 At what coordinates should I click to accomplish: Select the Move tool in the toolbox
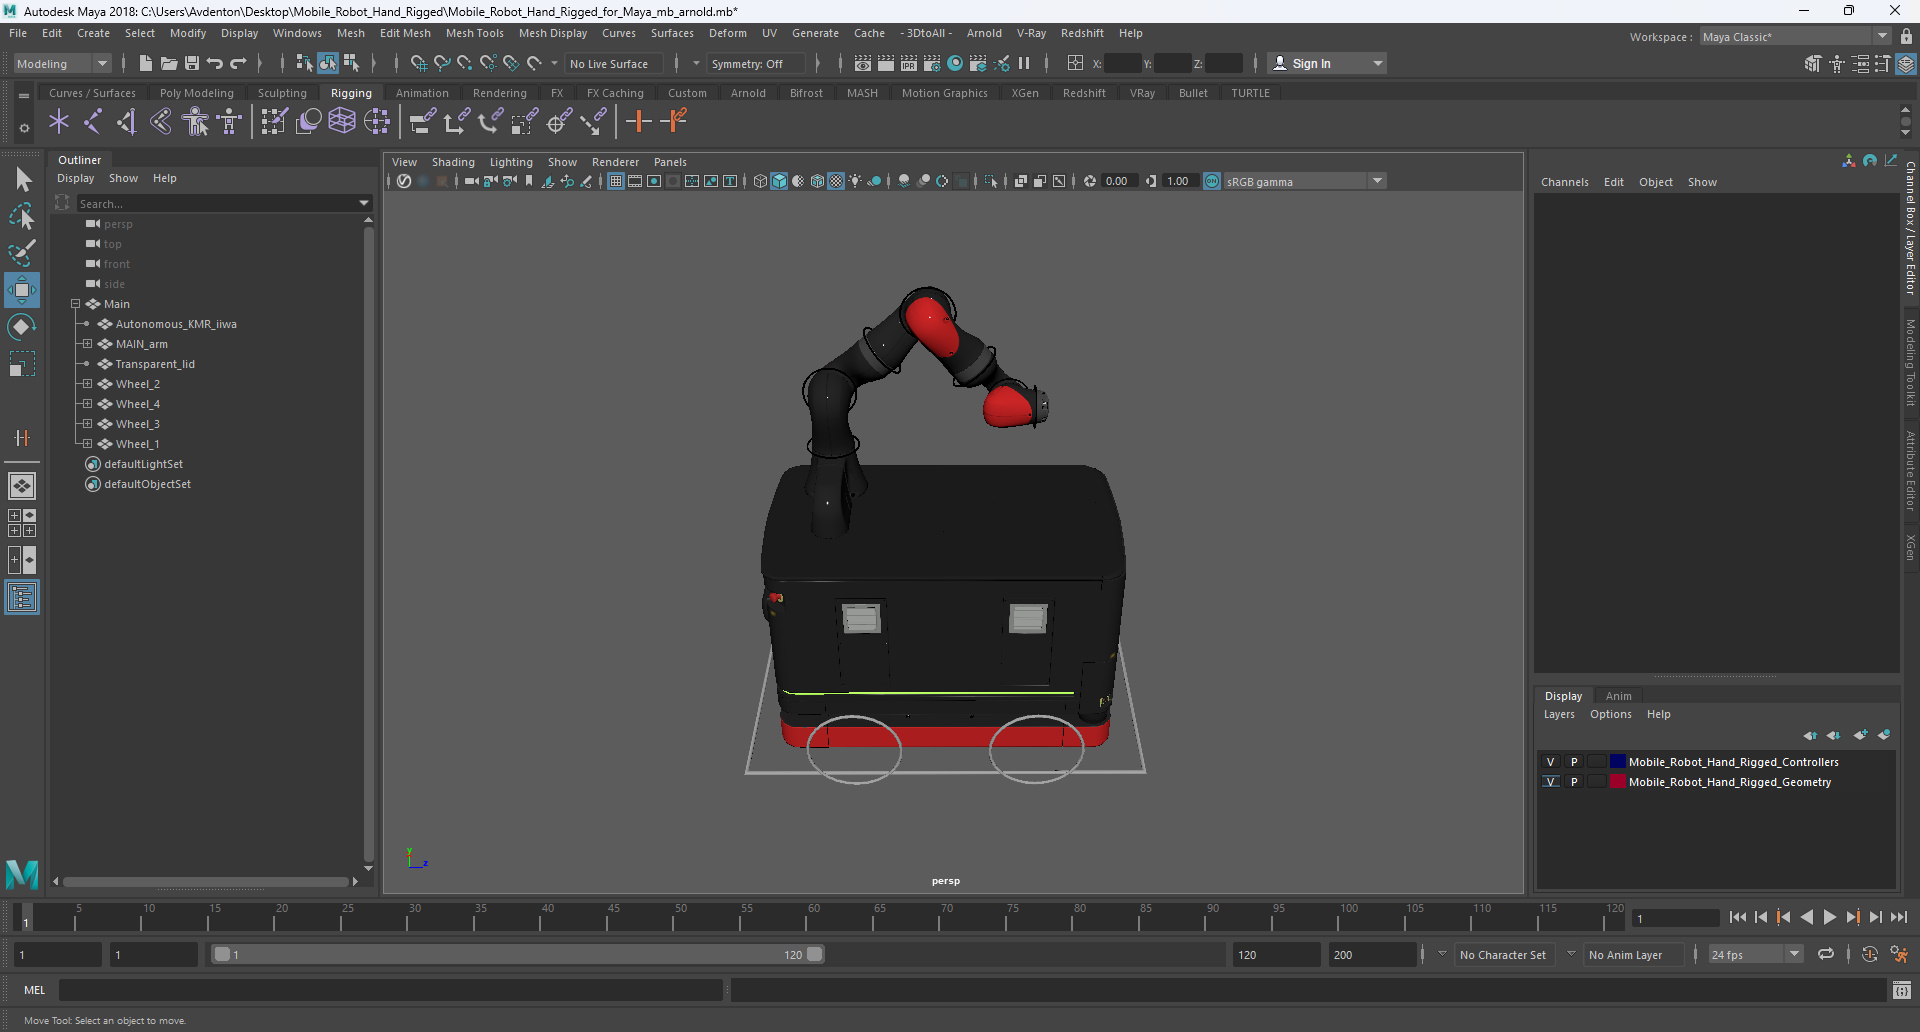pos(22,290)
